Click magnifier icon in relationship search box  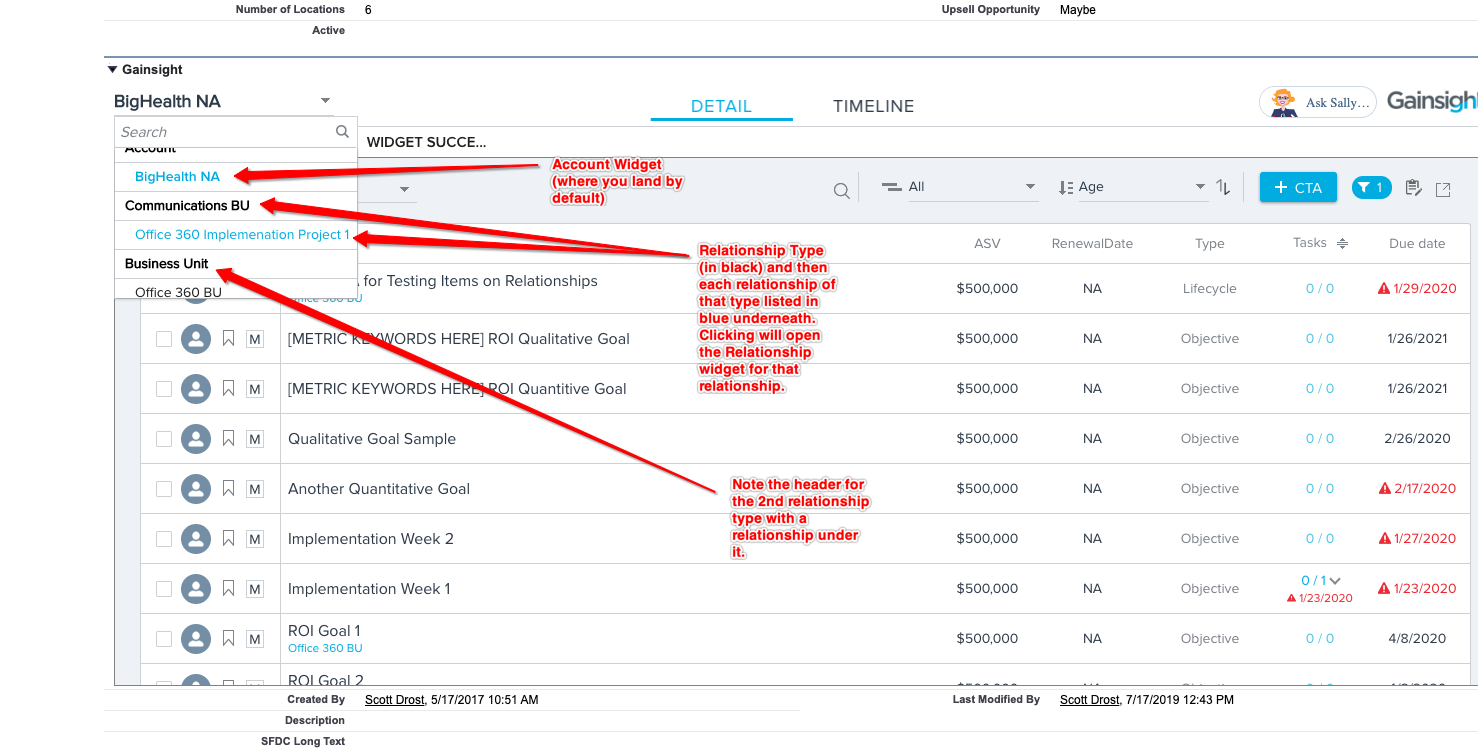point(342,131)
